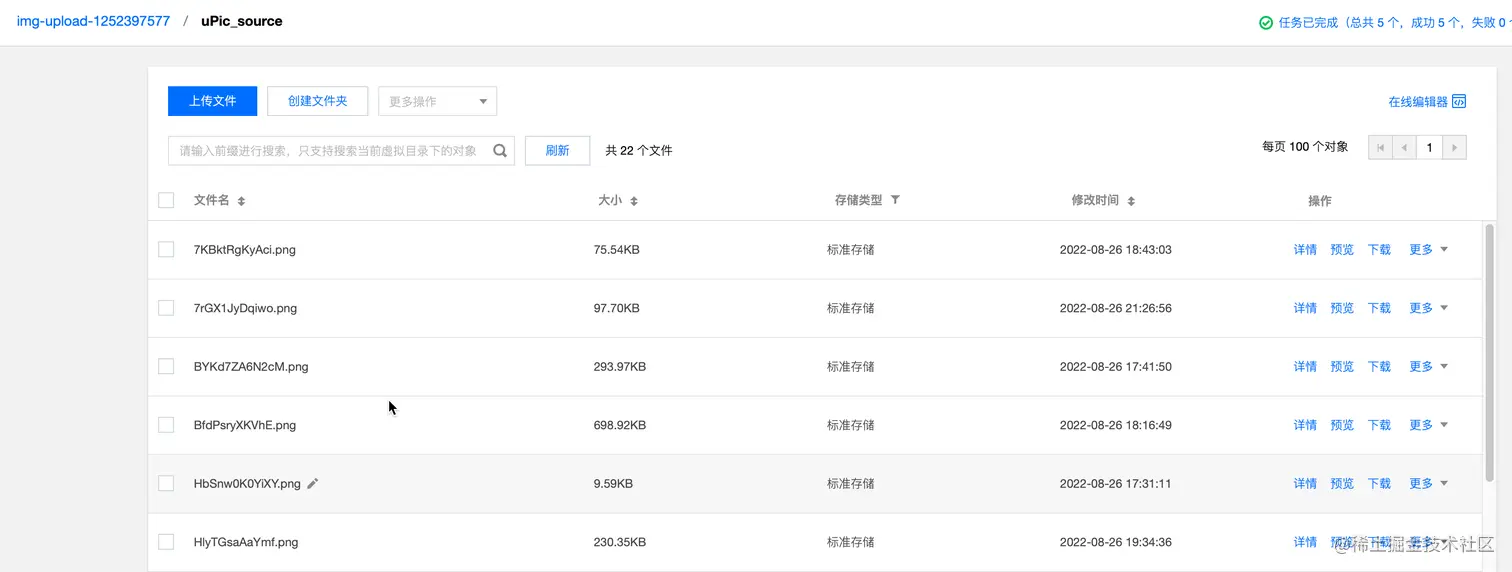The width and height of the screenshot is (1512, 572).
Task: Preview BYKd7ZA6N2cM.png via 预览
Action: tap(1342, 366)
